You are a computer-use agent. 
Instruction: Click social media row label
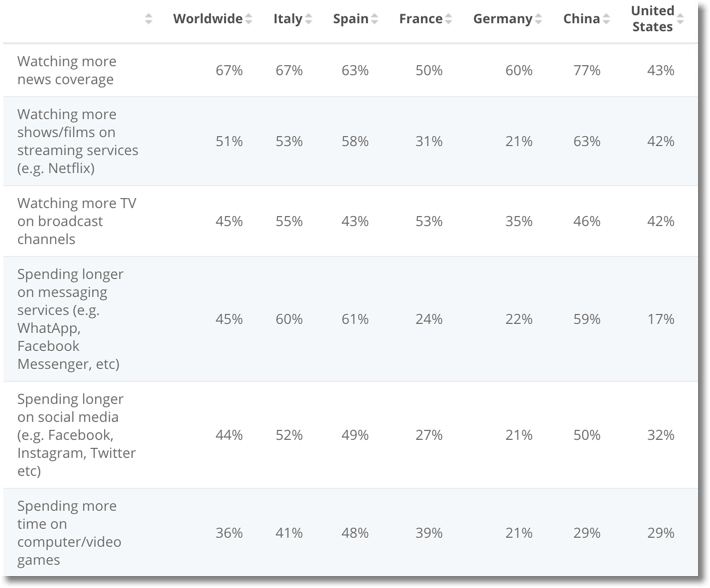point(76,435)
